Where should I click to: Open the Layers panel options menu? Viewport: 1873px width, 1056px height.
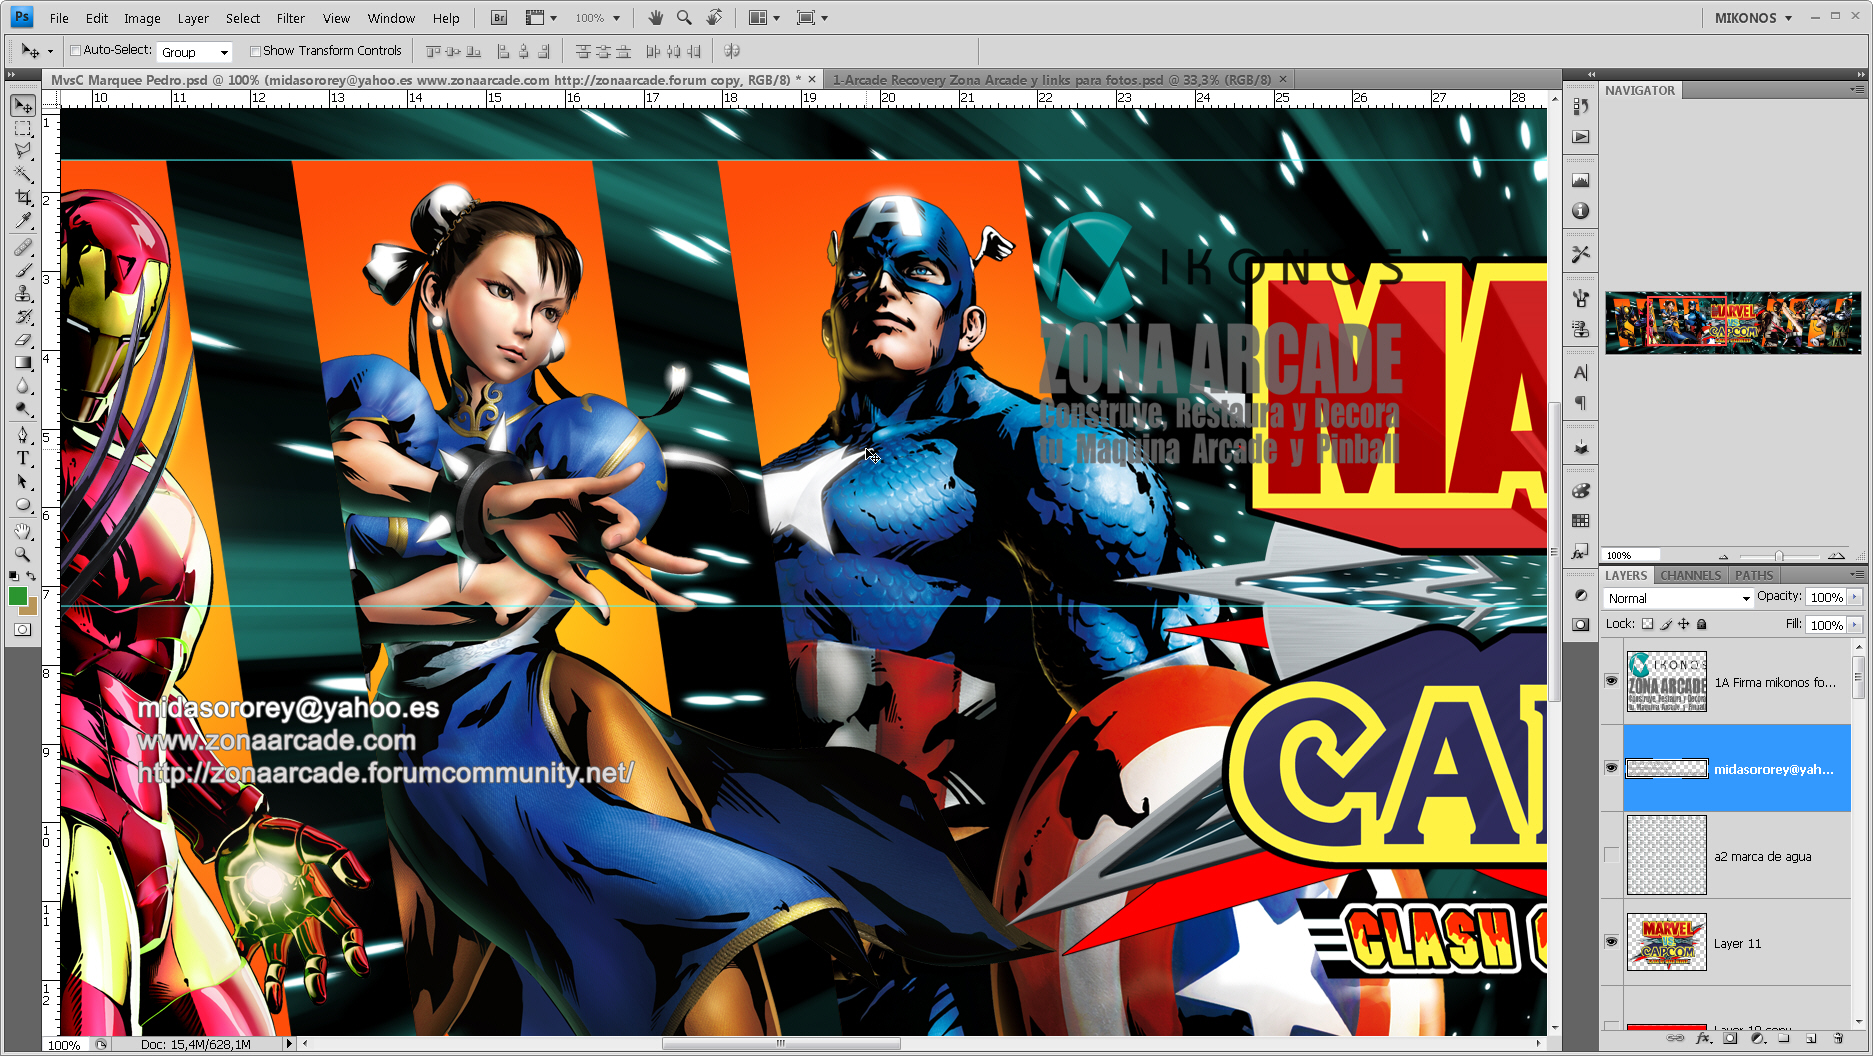pos(1857,575)
